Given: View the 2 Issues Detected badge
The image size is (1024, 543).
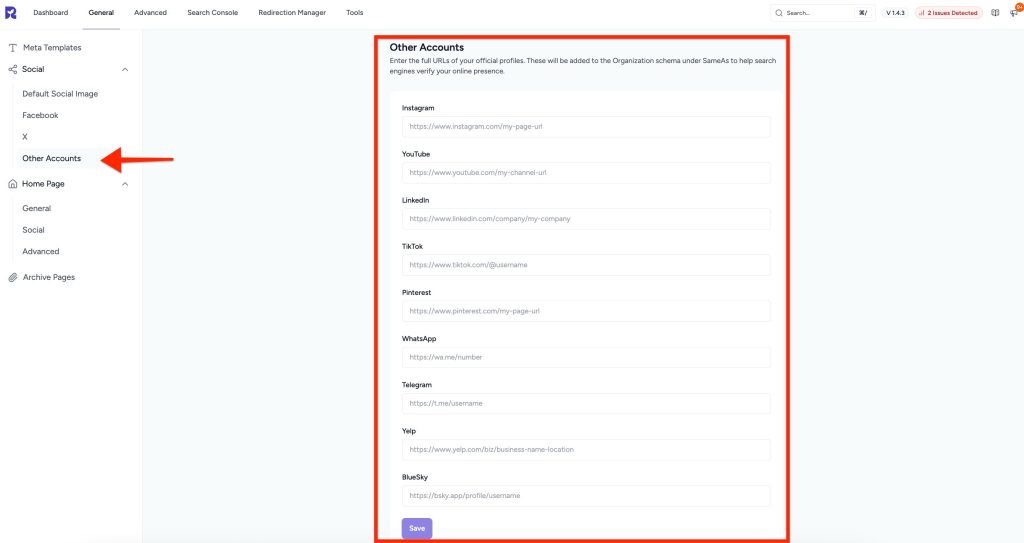Looking at the screenshot, I should pyautogui.click(x=949, y=13).
